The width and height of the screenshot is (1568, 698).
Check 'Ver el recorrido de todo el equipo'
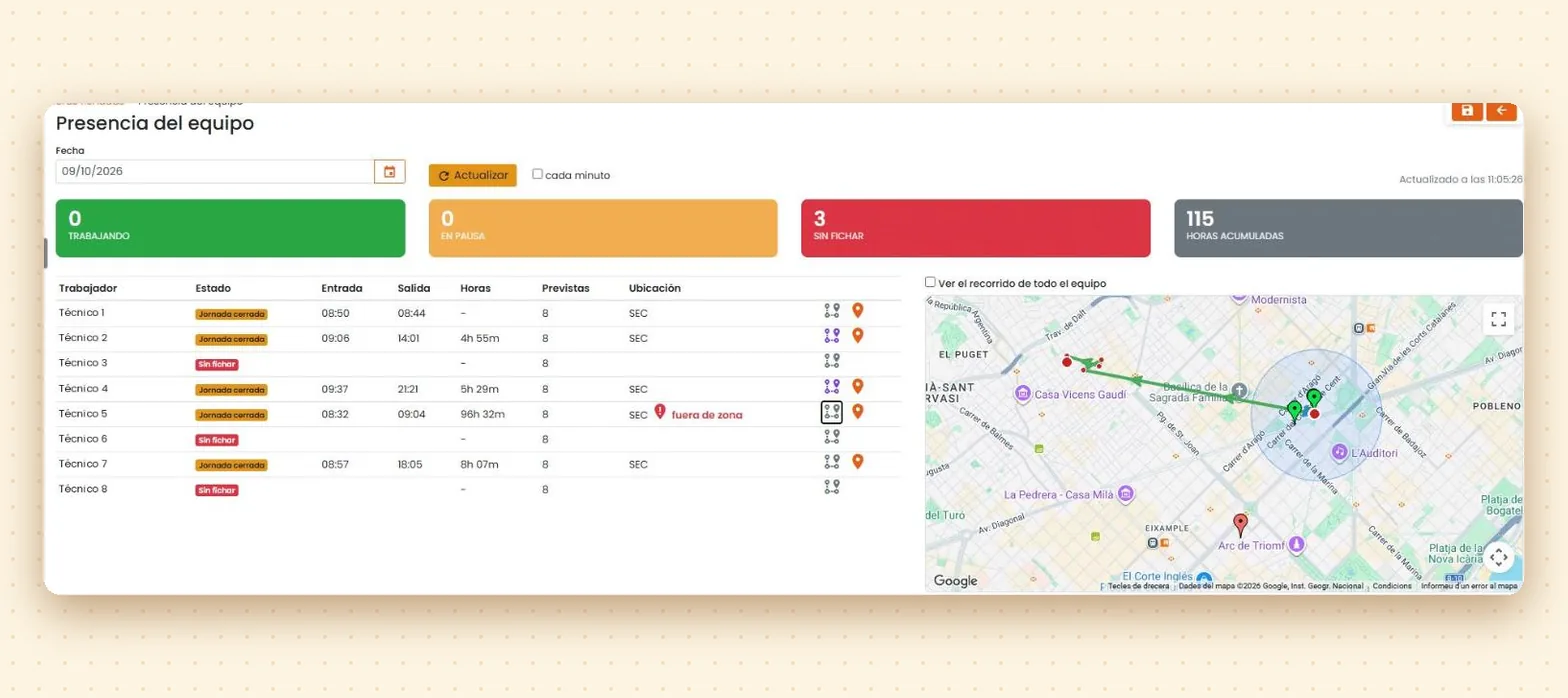point(931,282)
